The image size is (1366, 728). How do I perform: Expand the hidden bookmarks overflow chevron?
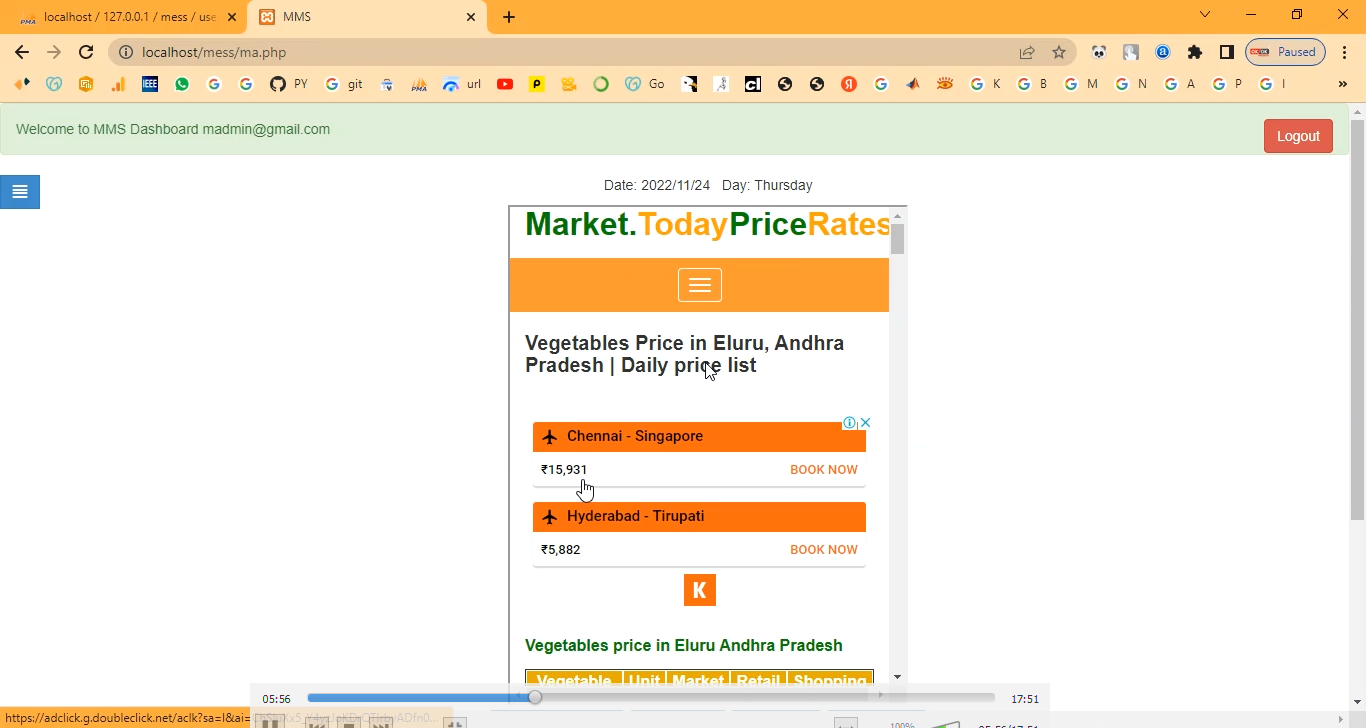(1342, 85)
